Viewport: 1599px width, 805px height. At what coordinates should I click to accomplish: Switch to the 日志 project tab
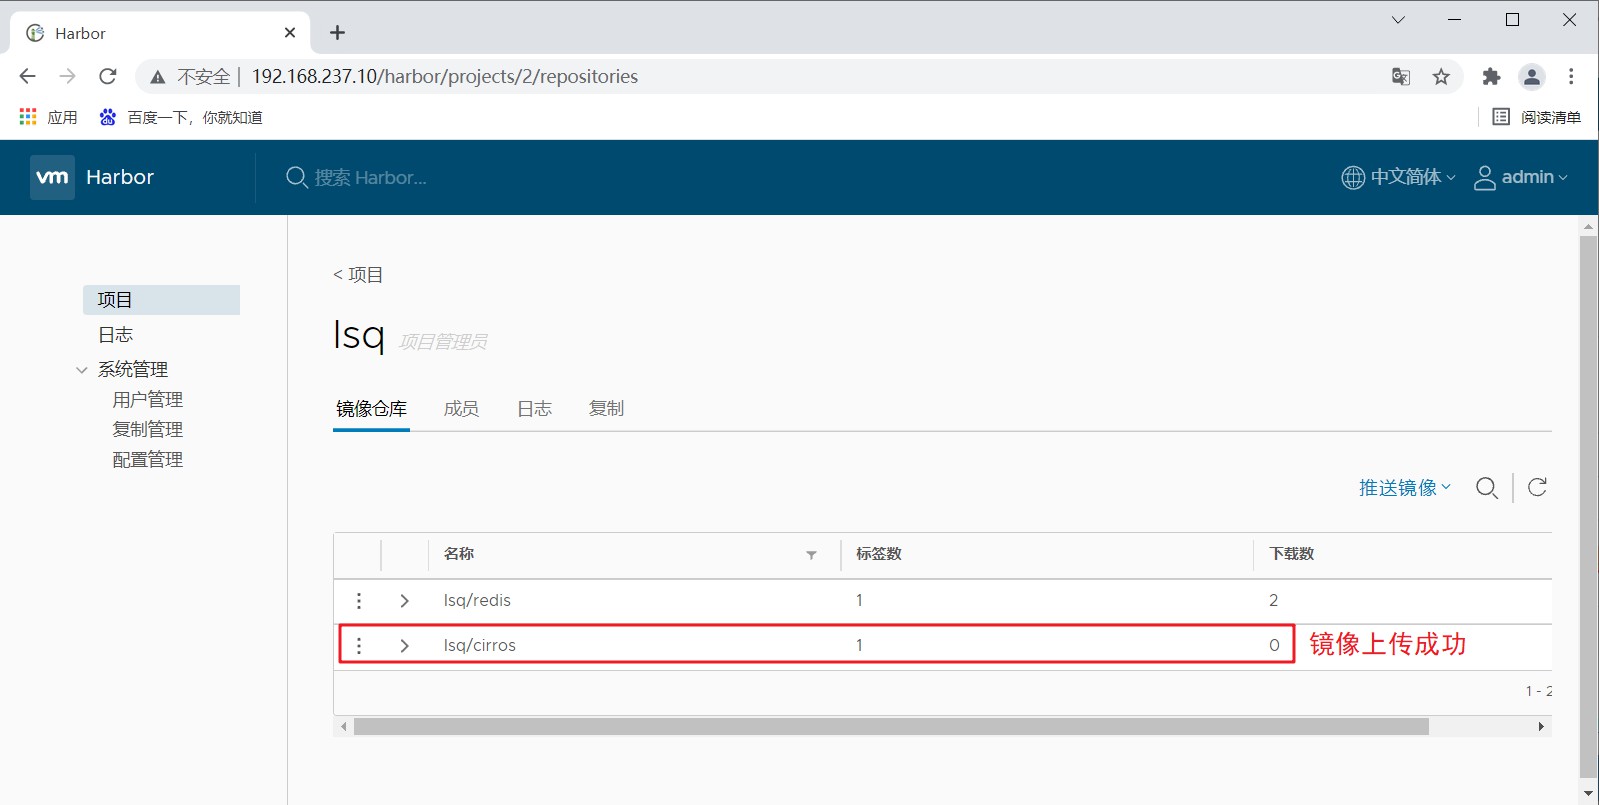pos(534,409)
